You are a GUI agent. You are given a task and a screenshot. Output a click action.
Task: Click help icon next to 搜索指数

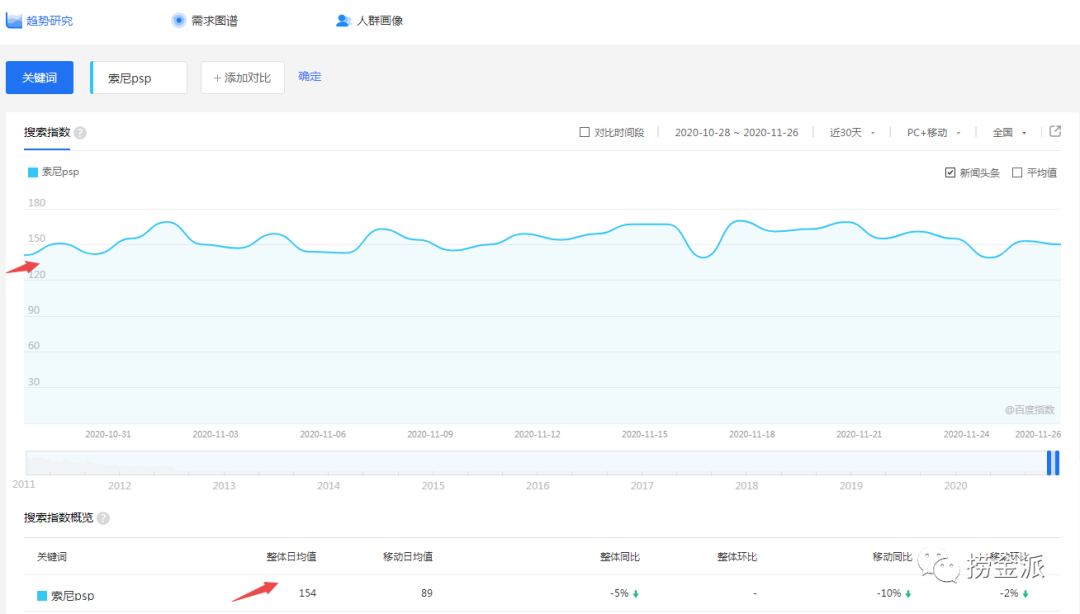point(80,133)
